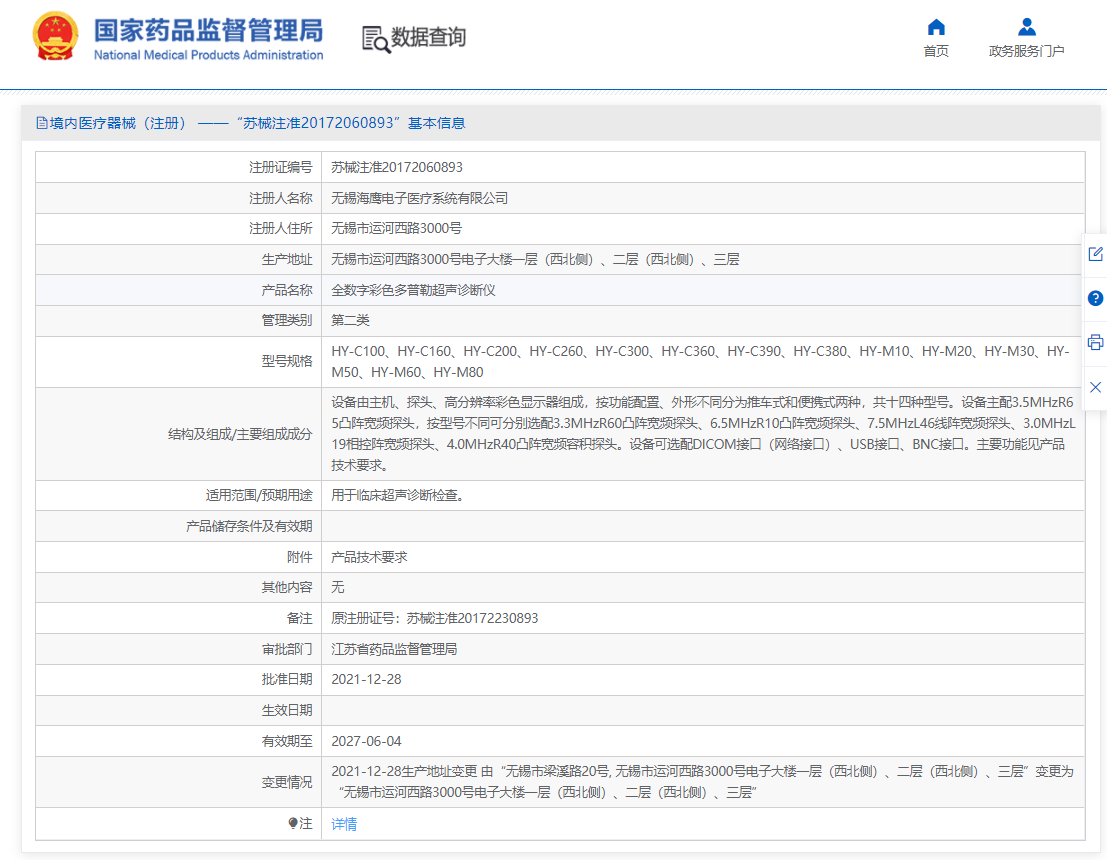Image resolution: width=1107 pixels, height=860 pixels.
Task: Select expiry date 2027-06-04
Action: point(366,741)
